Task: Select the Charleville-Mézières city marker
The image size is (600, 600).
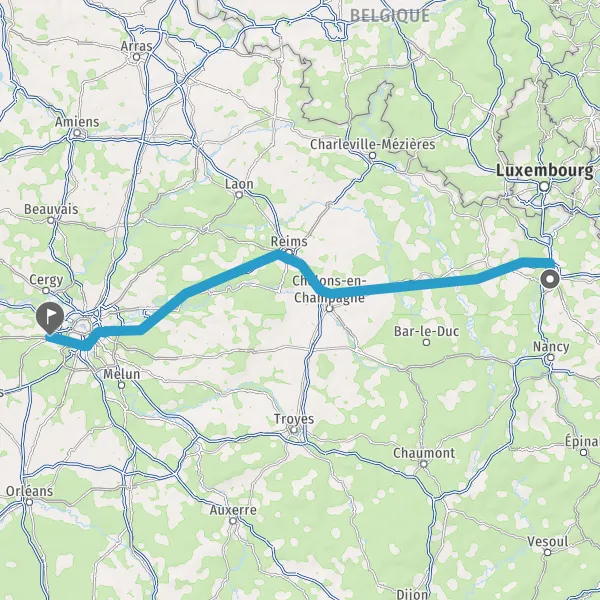Action: tap(373, 156)
